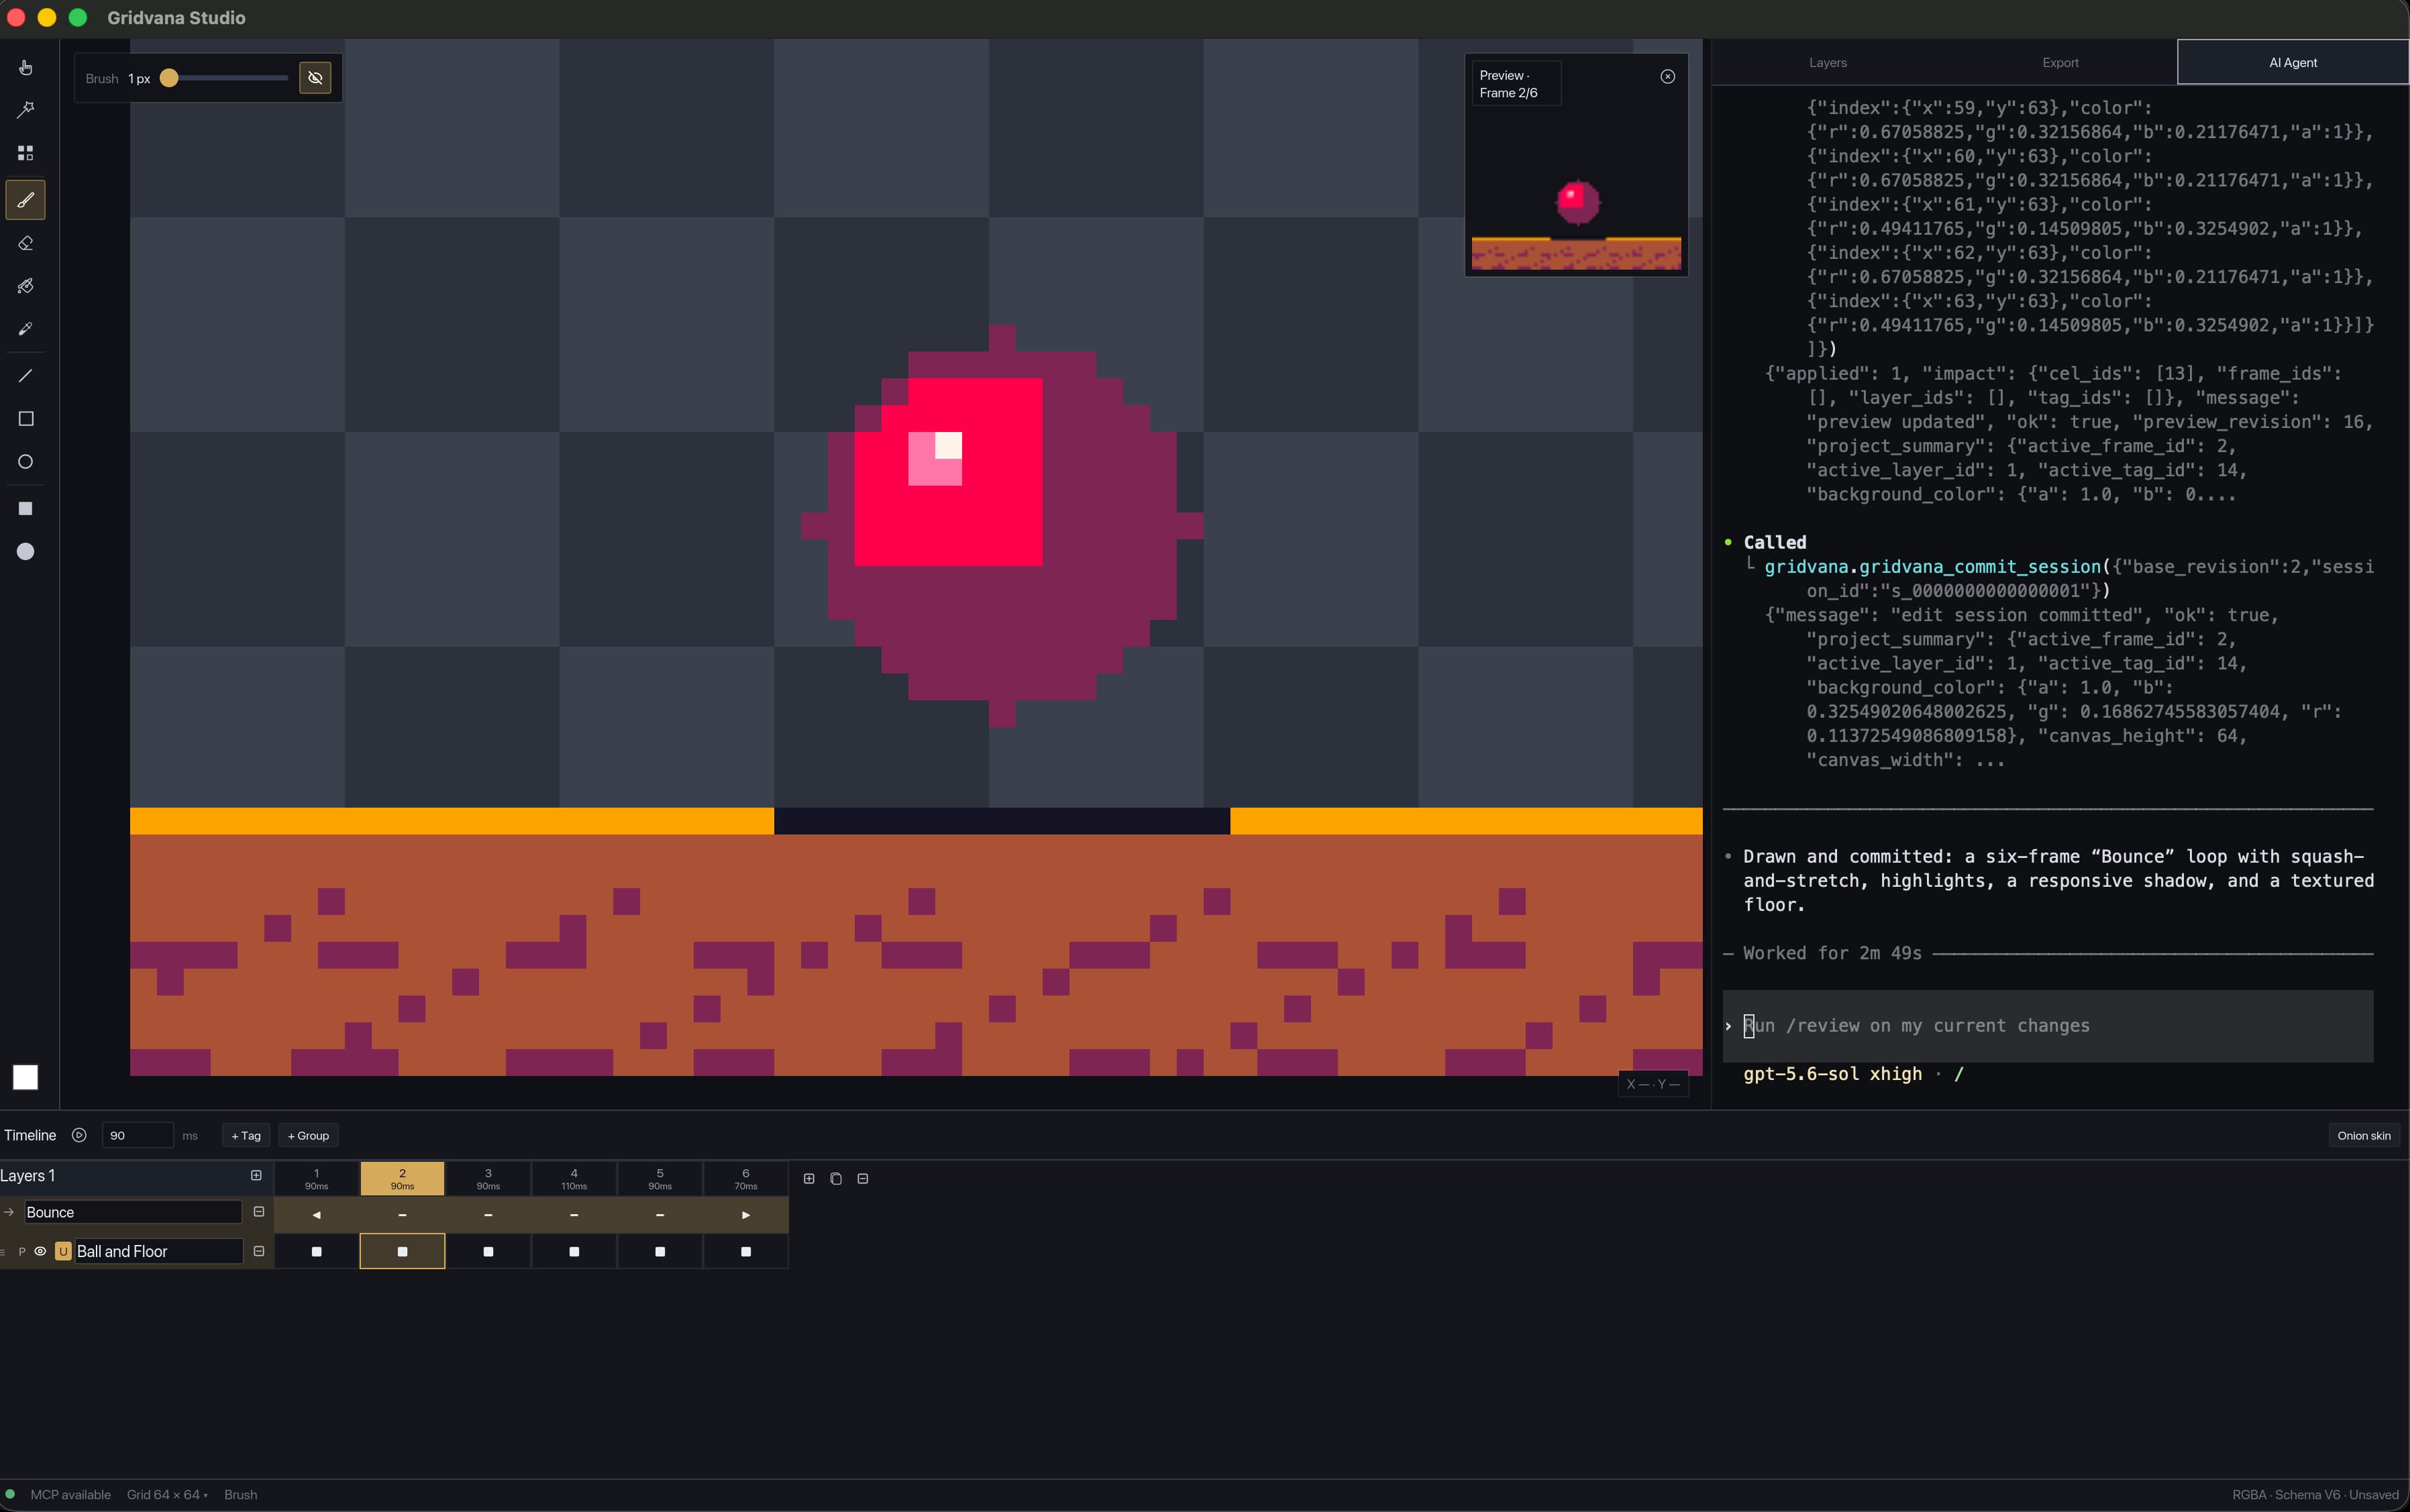Select the Brush tool
This screenshot has height=1512, width=2410.
click(x=26, y=200)
